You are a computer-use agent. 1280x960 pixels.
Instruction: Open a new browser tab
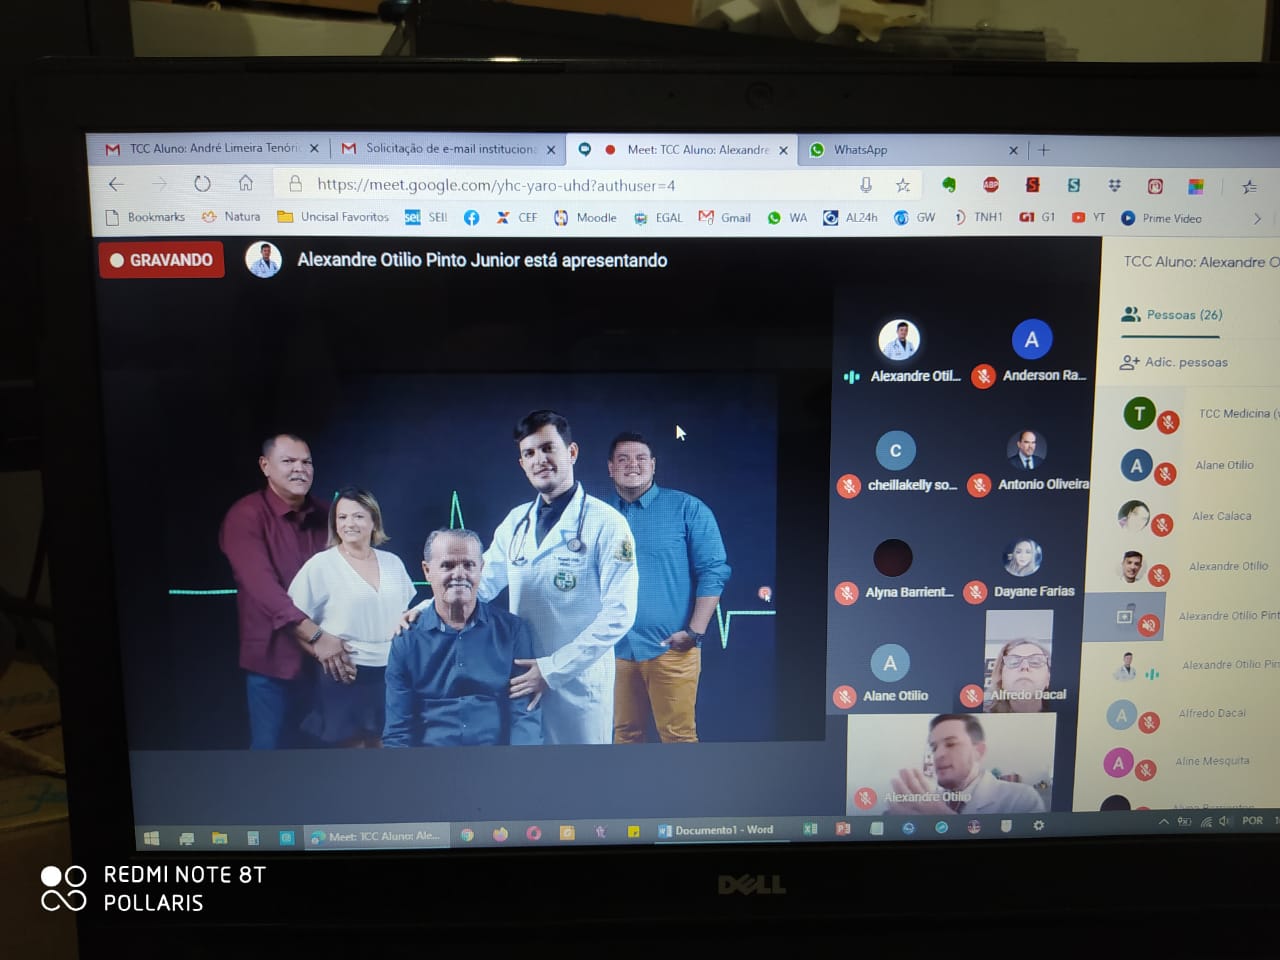(1044, 150)
